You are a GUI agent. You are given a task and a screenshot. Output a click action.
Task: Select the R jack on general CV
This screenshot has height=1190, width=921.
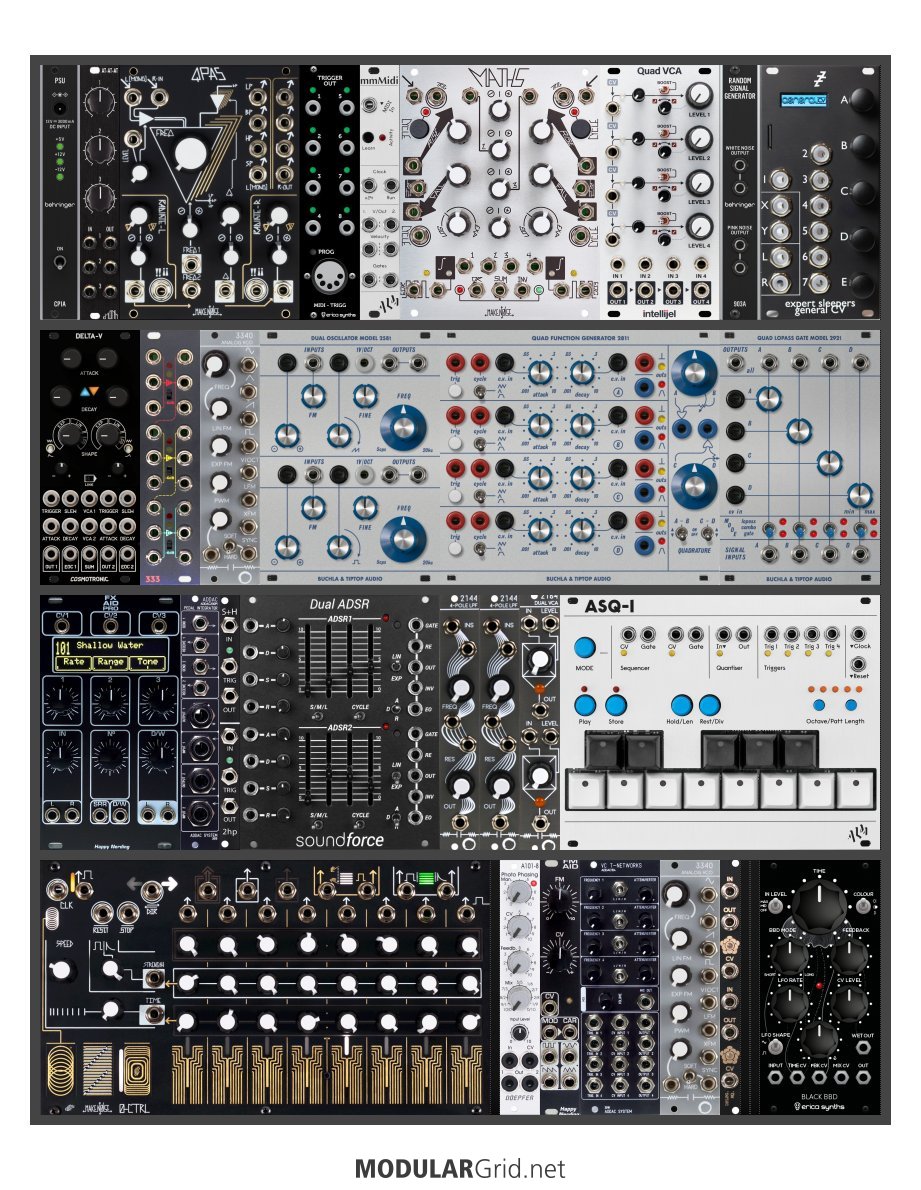[x=779, y=282]
